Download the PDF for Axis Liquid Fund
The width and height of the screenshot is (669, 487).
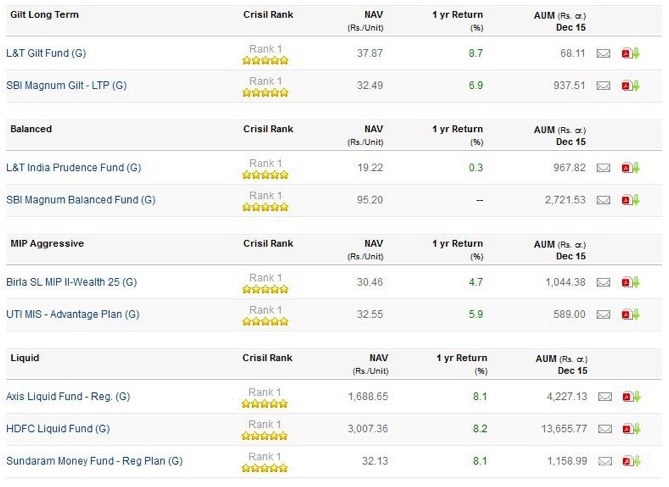pos(630,397)
